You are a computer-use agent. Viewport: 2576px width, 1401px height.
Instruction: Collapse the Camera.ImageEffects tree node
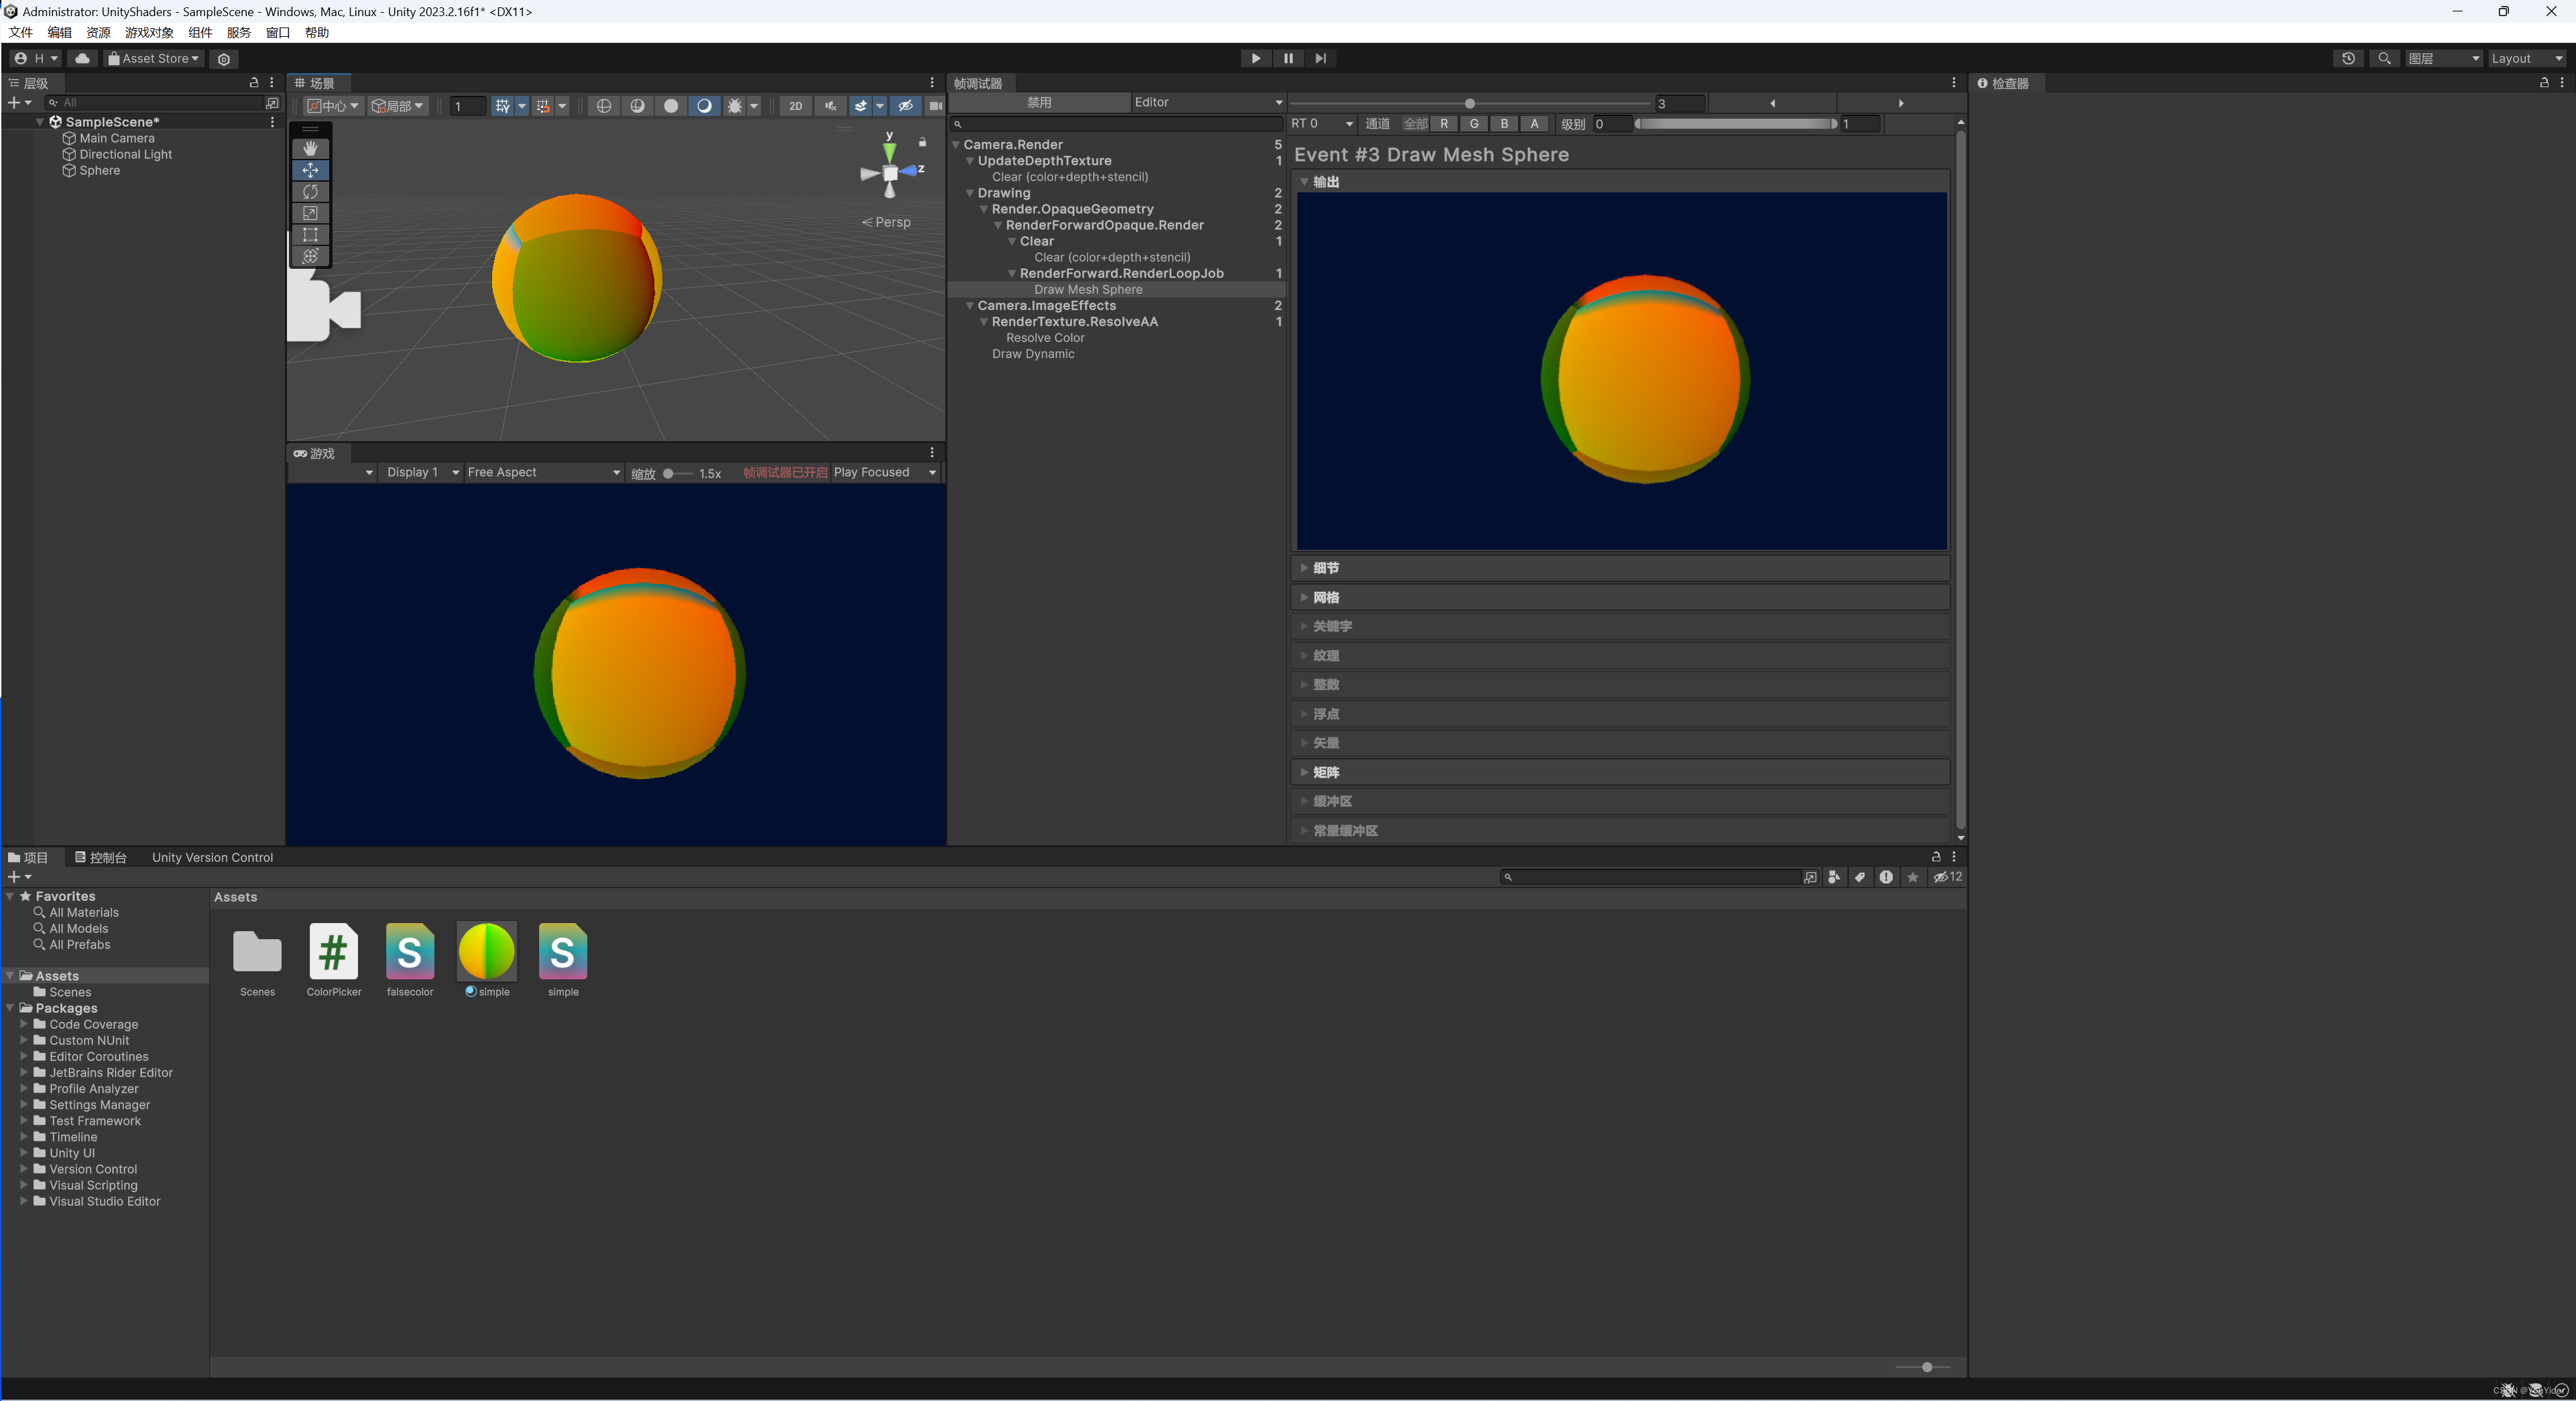pyautogui.click(x=970, y=306)
